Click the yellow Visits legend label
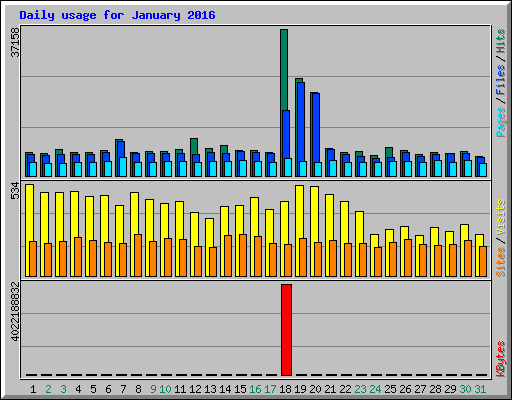Screen dimensions: 512x400 pos(501,218)
